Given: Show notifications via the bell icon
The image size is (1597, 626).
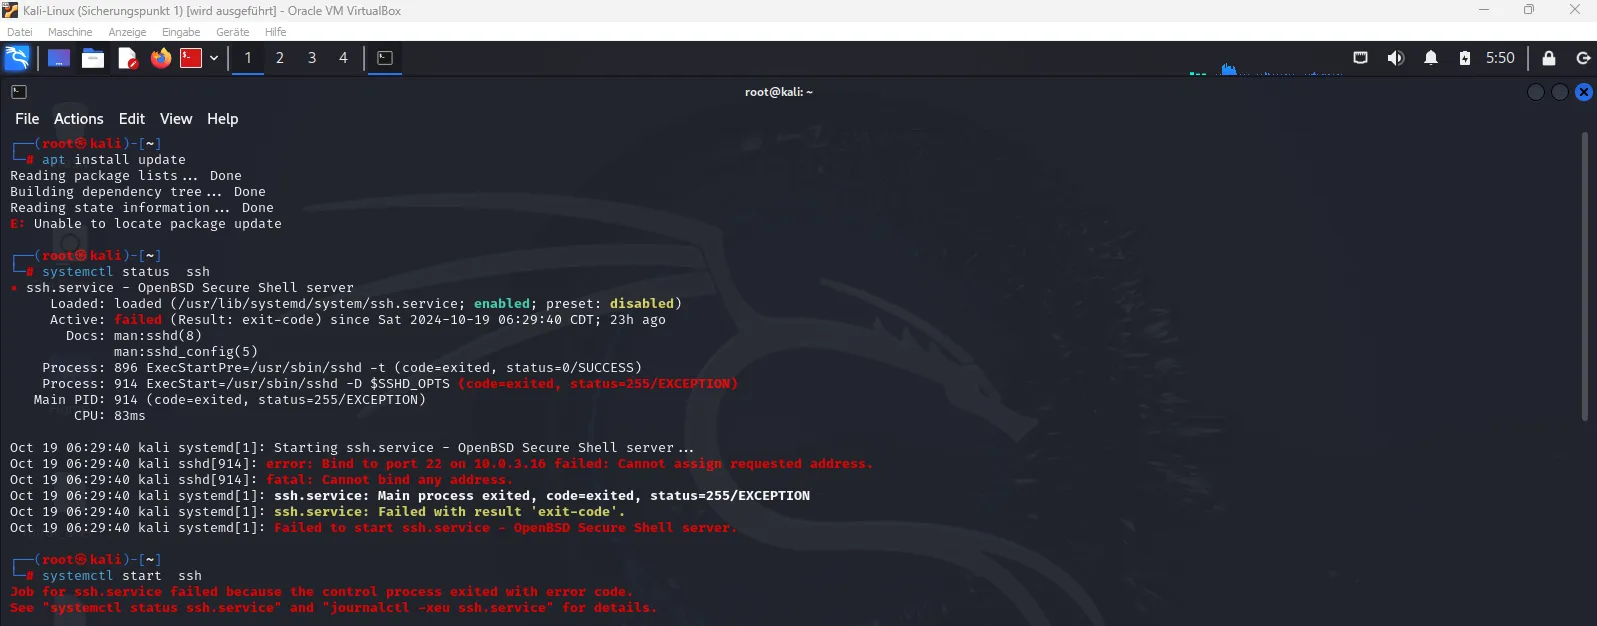Looking at the screenshot, I should [x=1431, y=58].
